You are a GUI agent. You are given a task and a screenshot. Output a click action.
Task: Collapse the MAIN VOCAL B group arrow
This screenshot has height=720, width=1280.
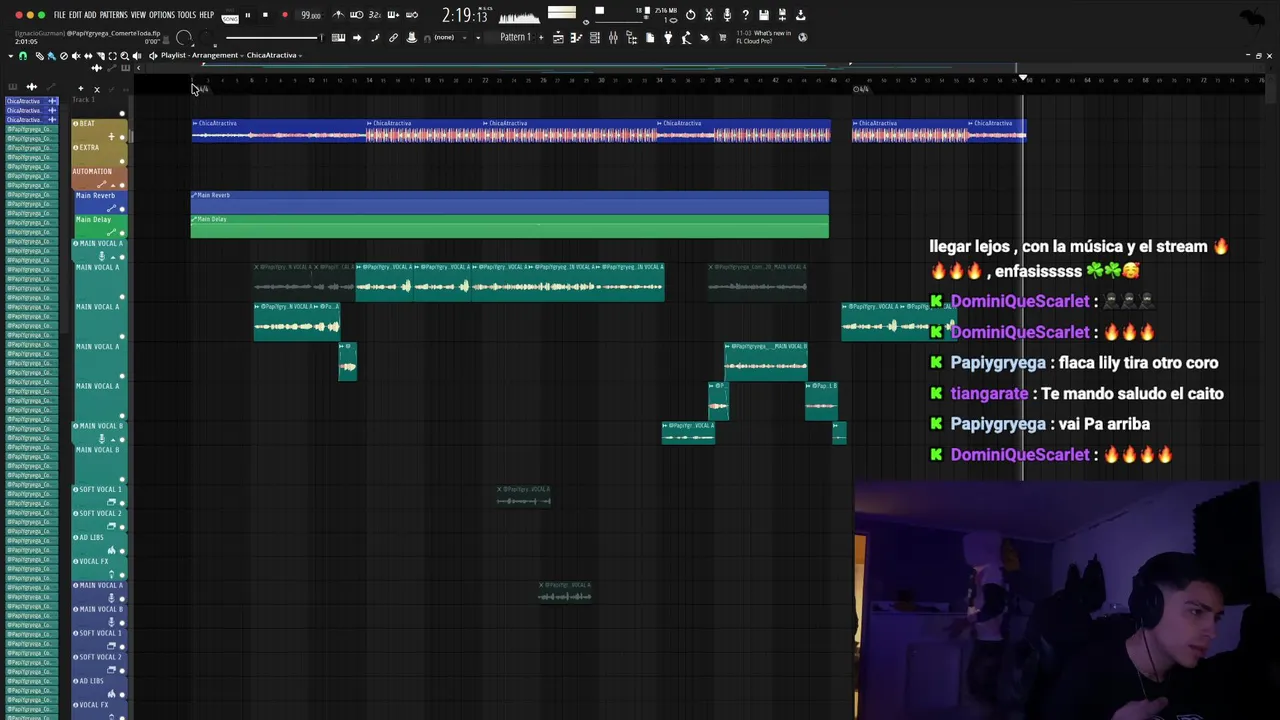coord(111,439)
